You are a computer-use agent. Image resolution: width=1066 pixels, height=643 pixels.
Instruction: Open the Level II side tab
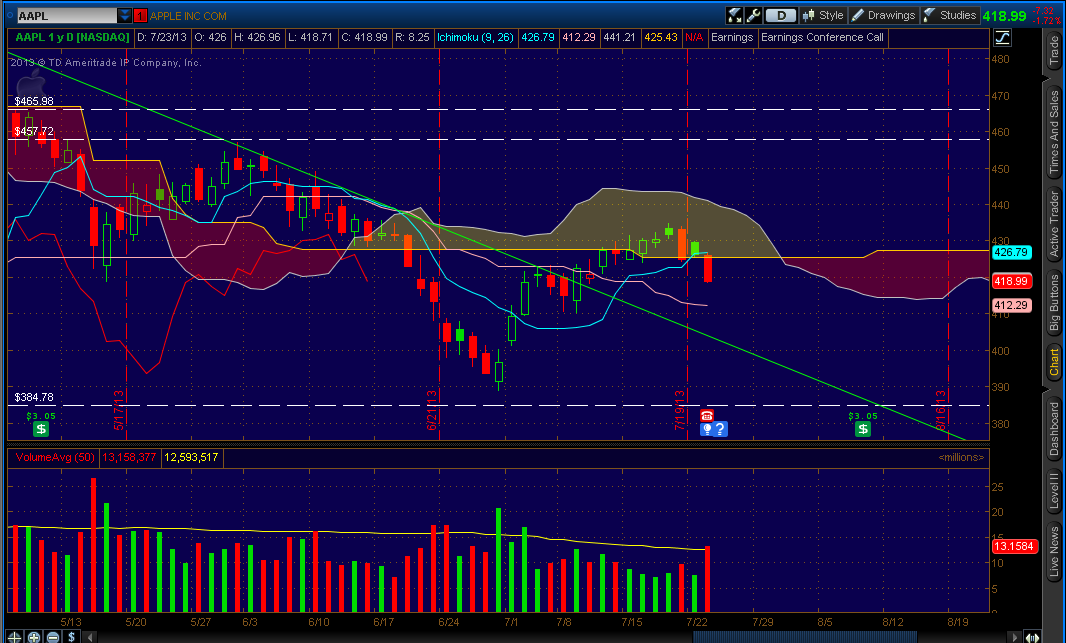(1054, 492)
